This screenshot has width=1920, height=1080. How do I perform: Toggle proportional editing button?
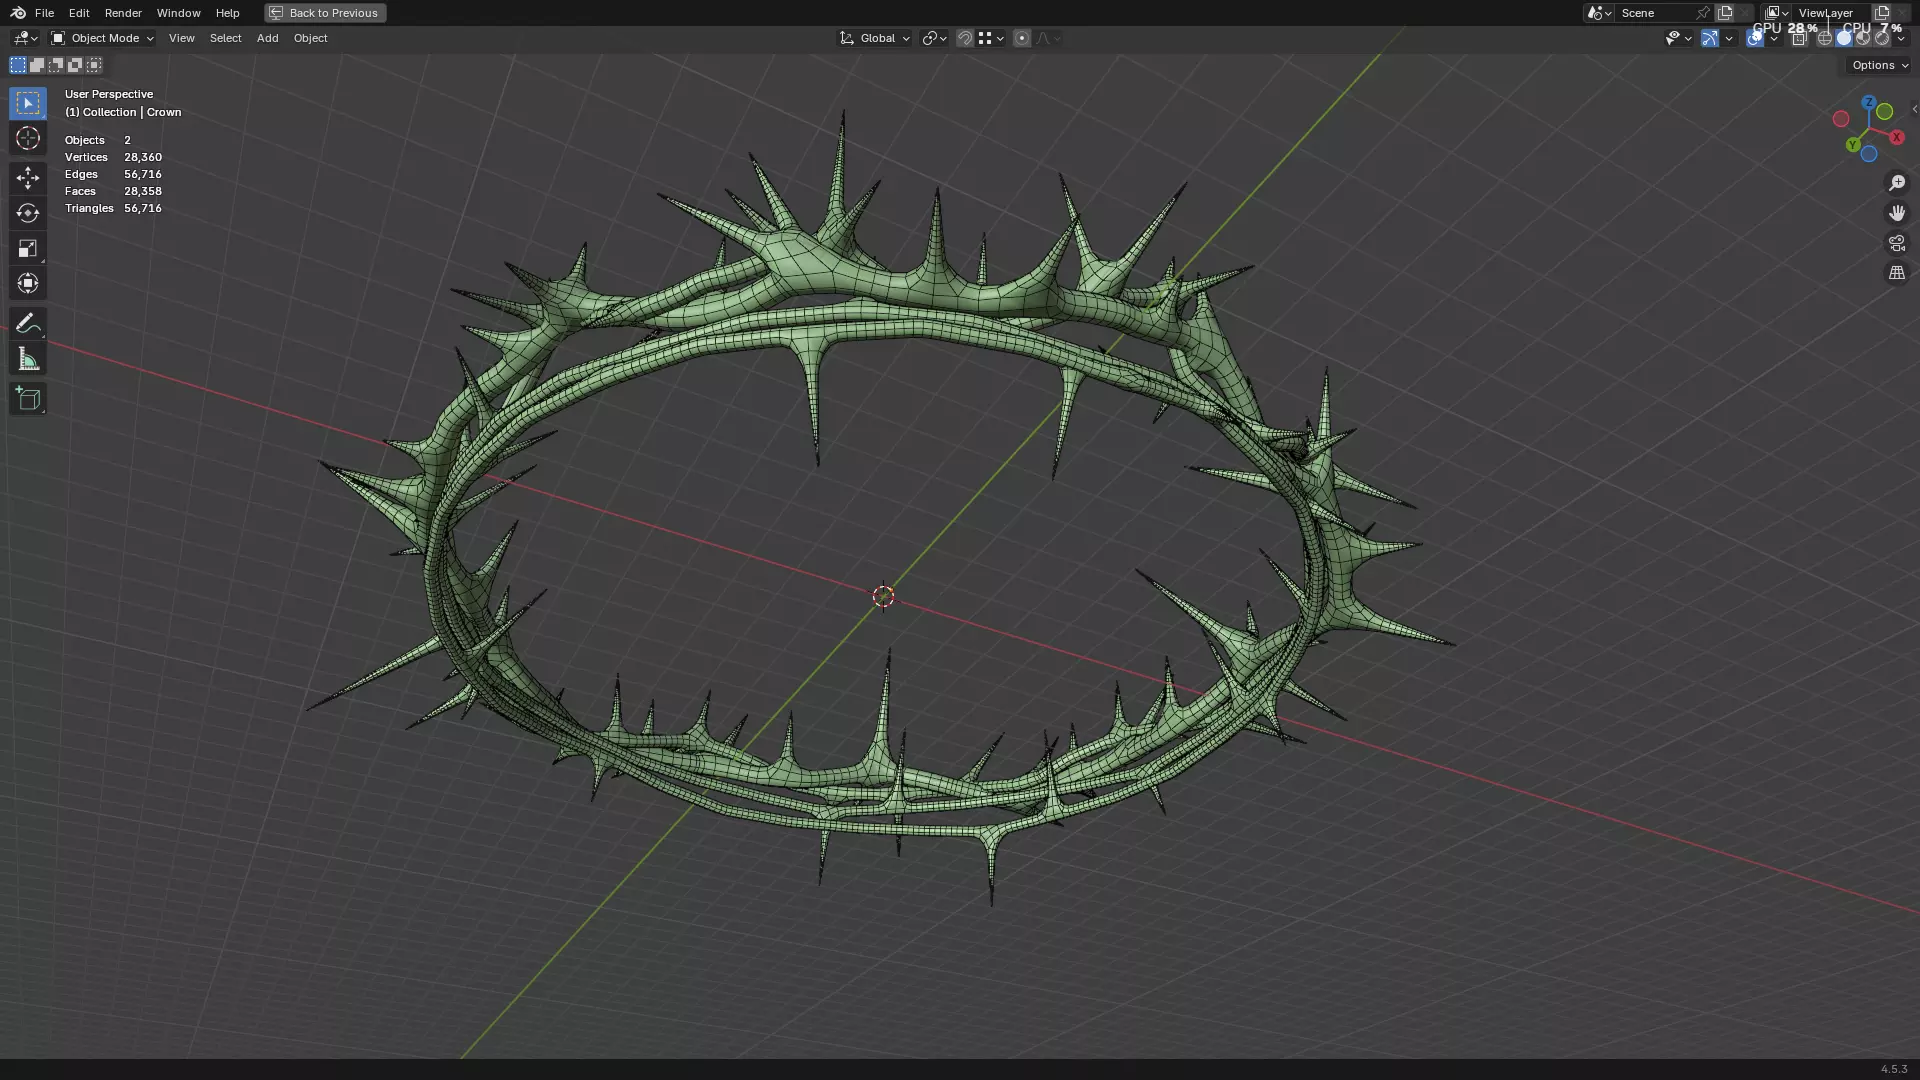pos(1022,38)
